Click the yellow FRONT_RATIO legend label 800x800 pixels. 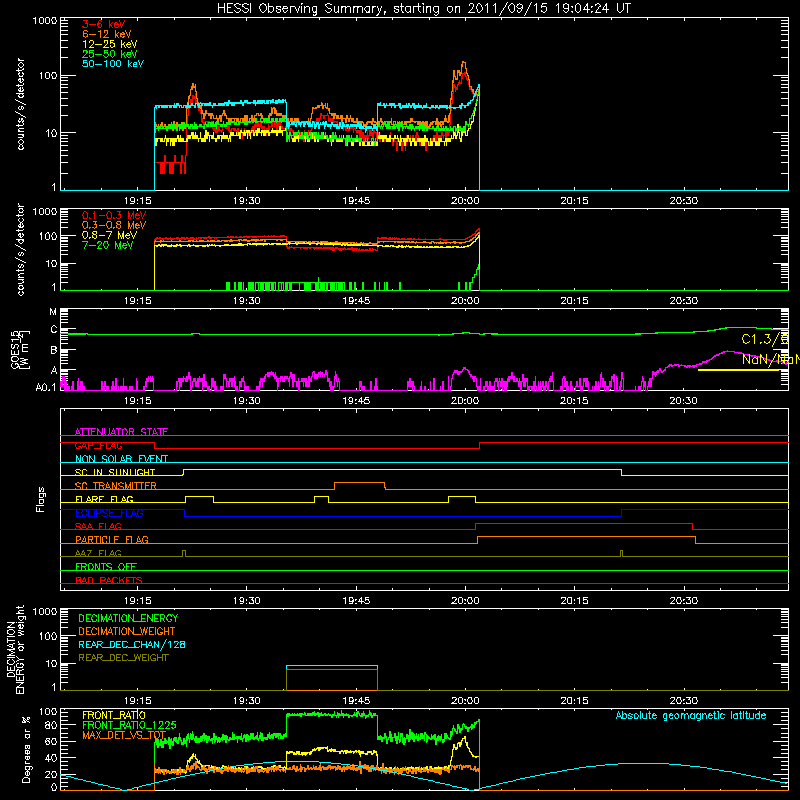point(114,715)
